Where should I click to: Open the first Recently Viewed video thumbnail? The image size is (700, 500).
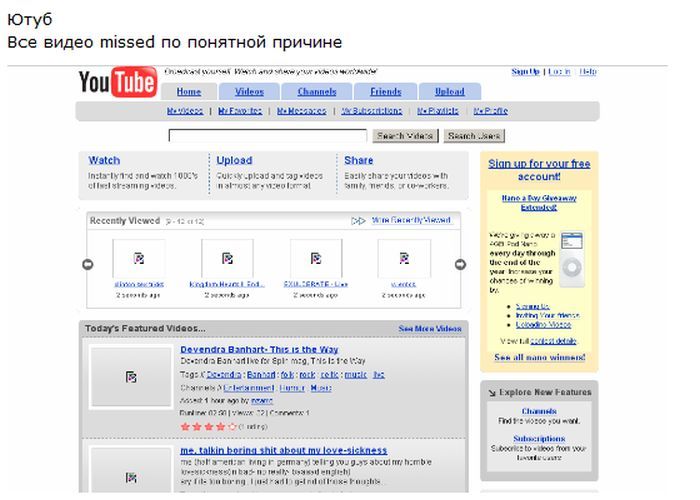(138, 258)
